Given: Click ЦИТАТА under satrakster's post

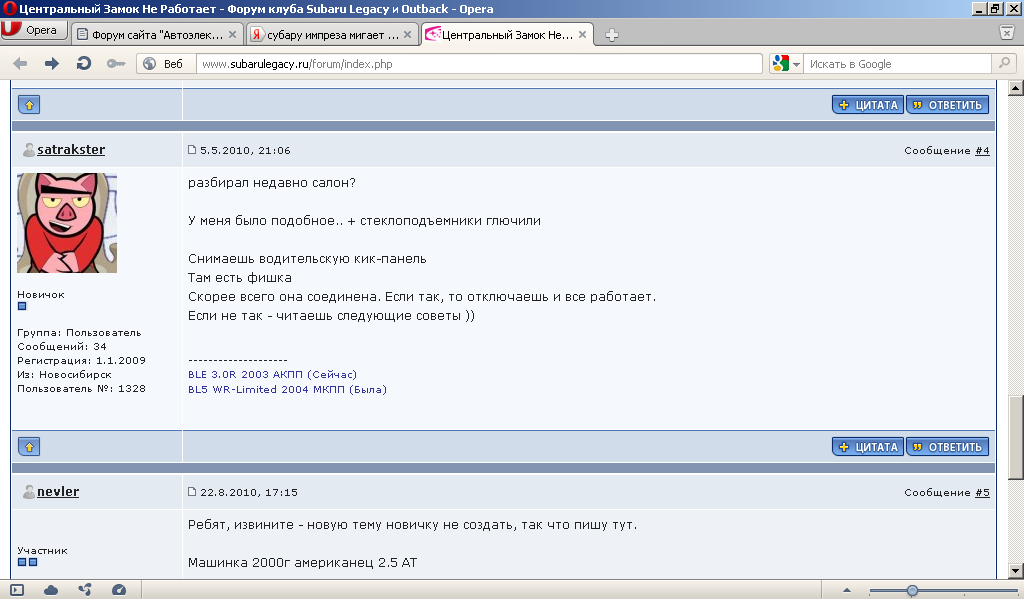Looking at the screenshot, I should (868, 447).
